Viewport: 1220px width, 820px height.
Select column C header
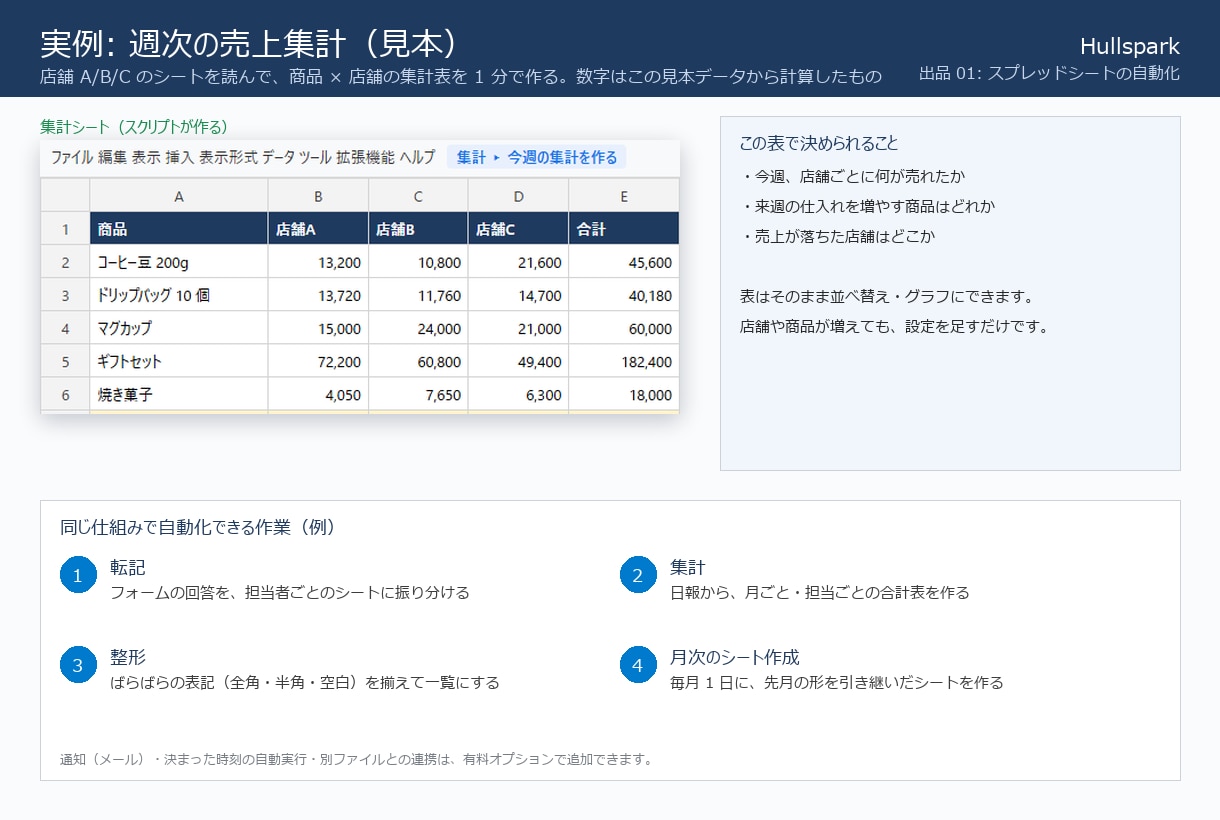[418, 196]
